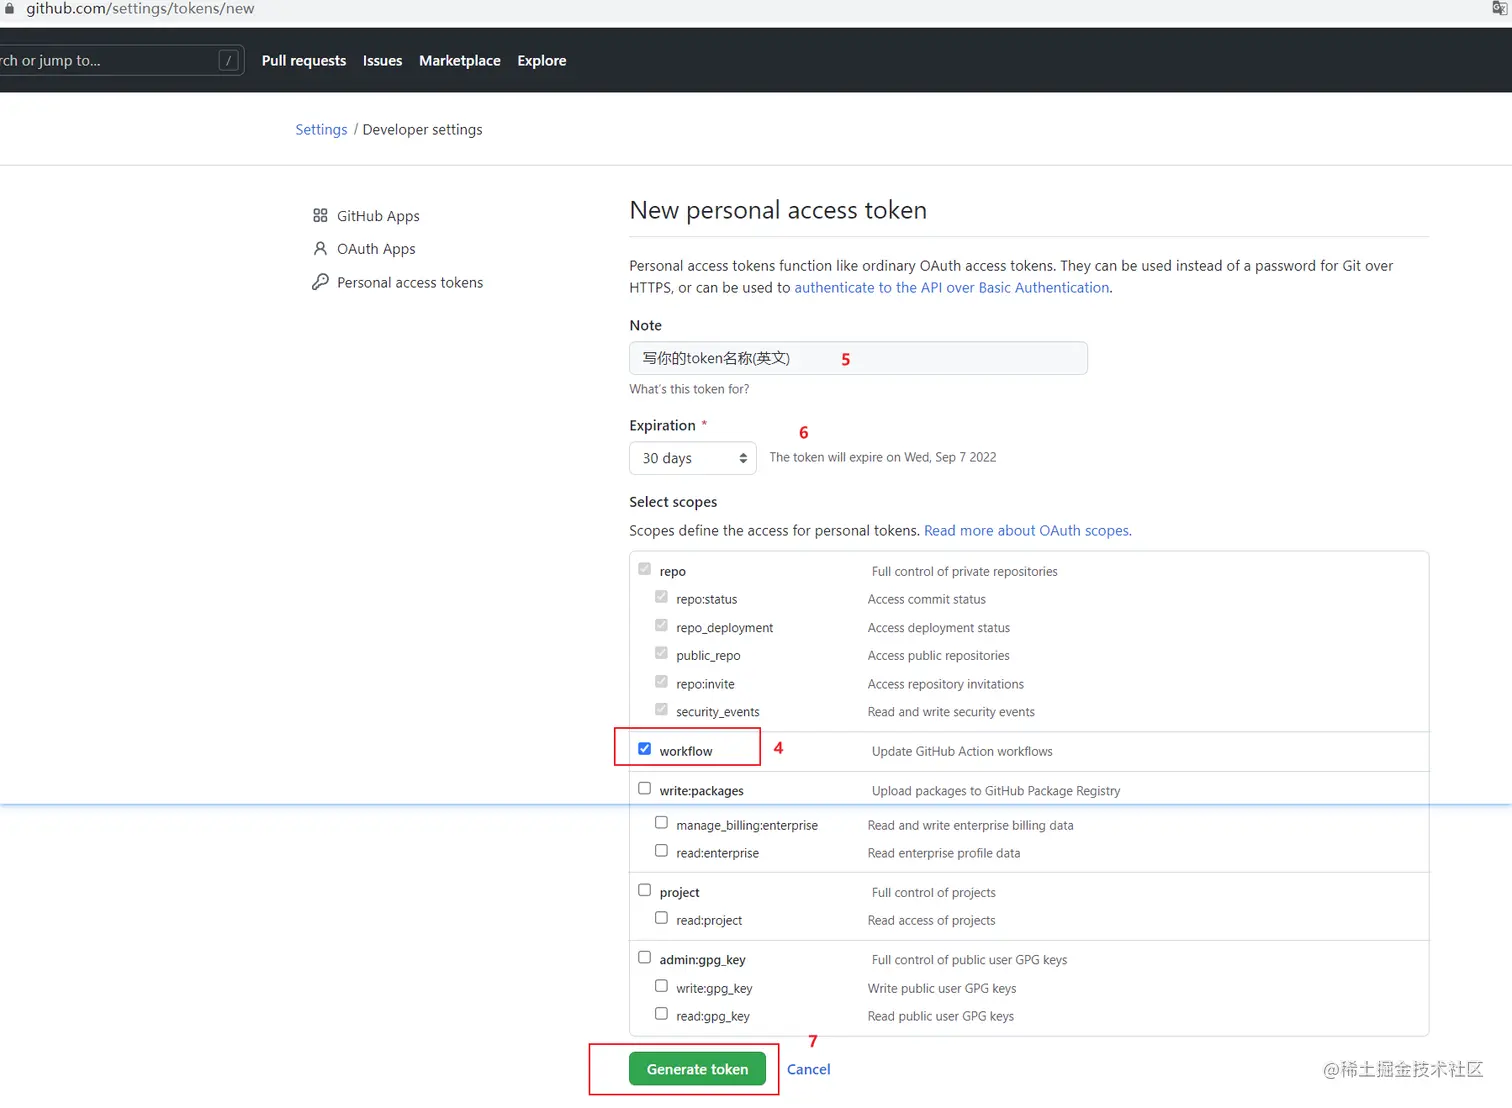Toggle the repo_deployment checkbox
This screenshot has width=1512, height=1108.
[x=661, y=625]
